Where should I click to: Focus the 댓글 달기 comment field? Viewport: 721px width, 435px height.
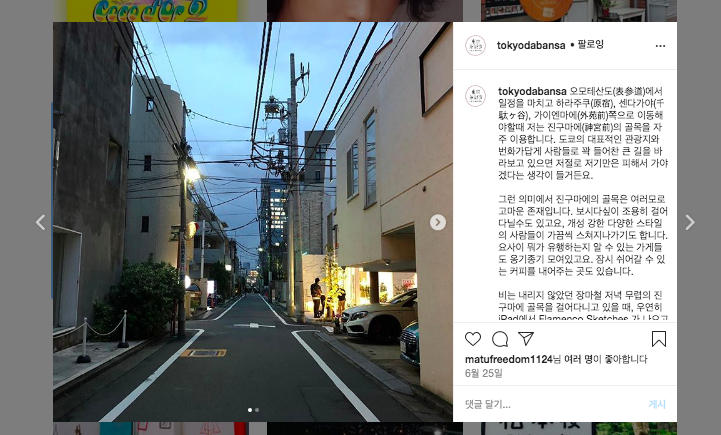(552, 405)
